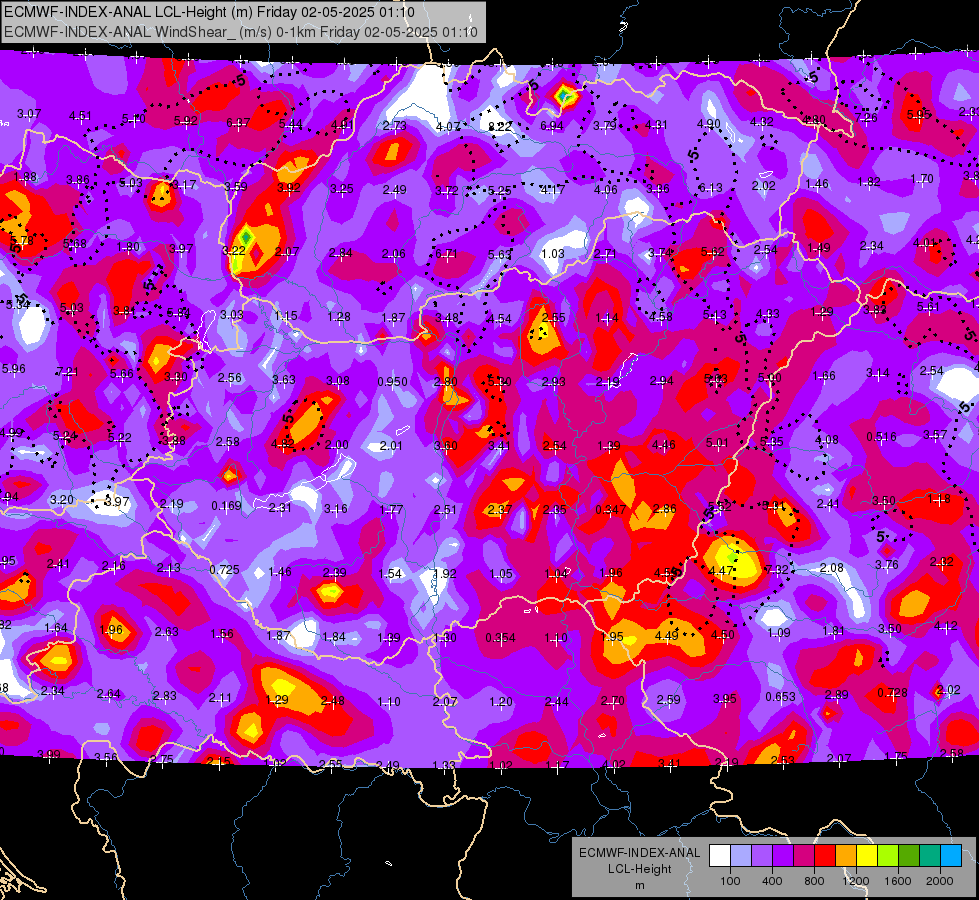The width and height of the screenshot is (979, 900).
Task: Click the grid value 4.90
Action: coord(709,124)
